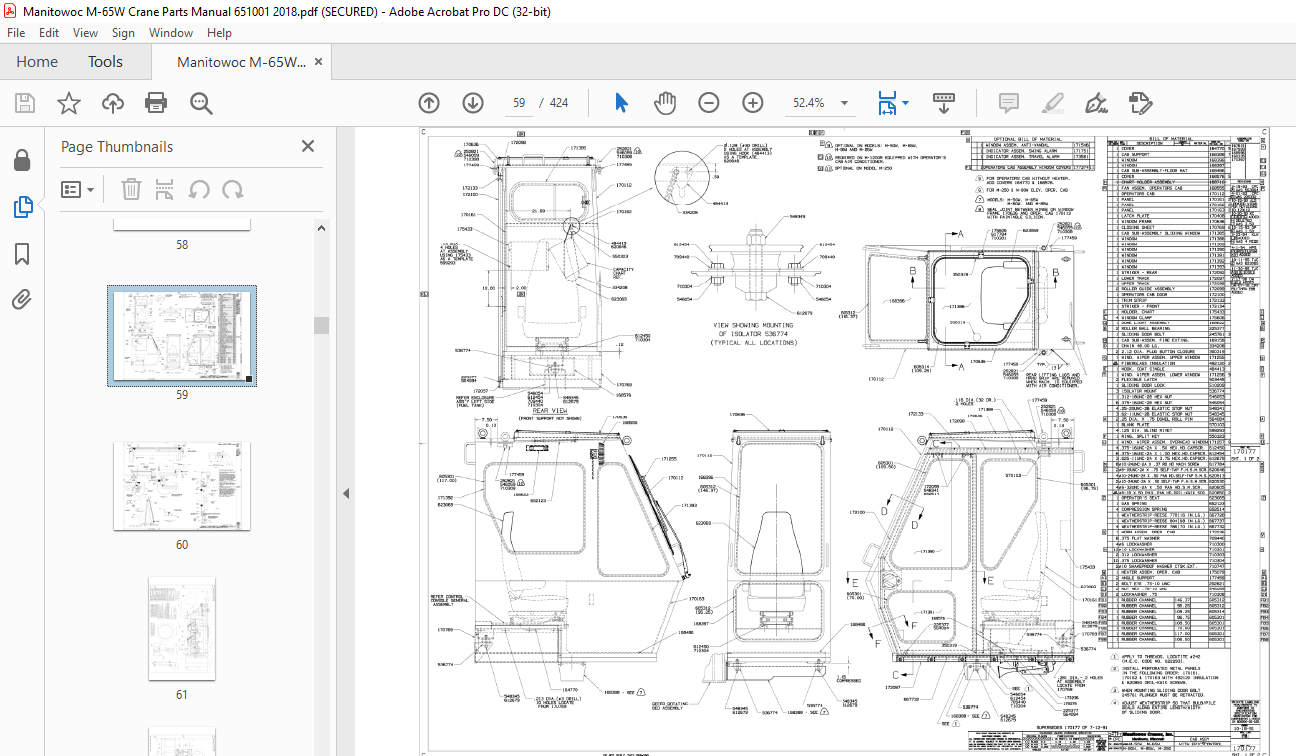
Task: Open Find Text with the magnifier icon
Action: point(201,103)
